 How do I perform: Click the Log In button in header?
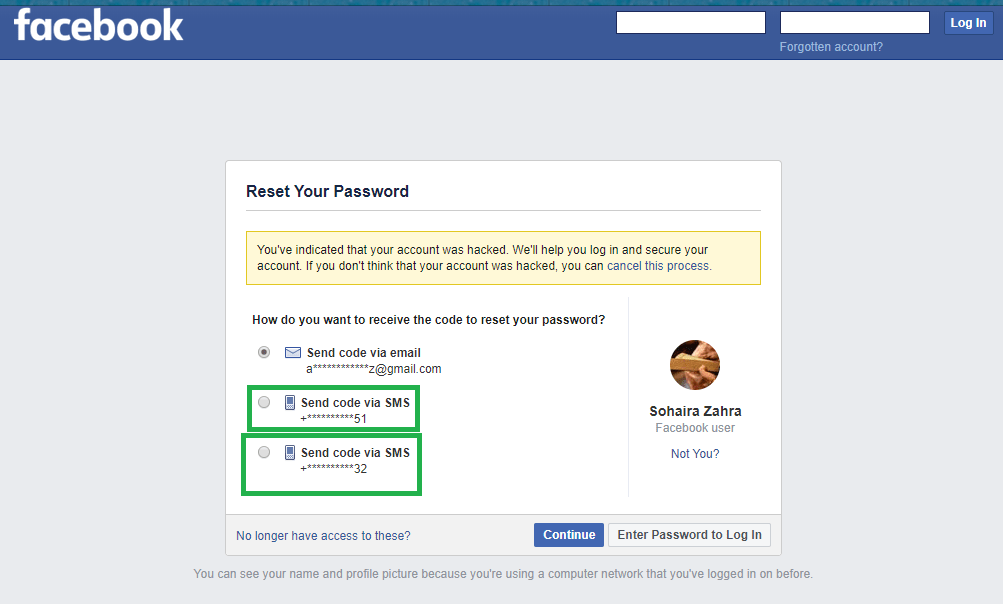tap(968, 23)
